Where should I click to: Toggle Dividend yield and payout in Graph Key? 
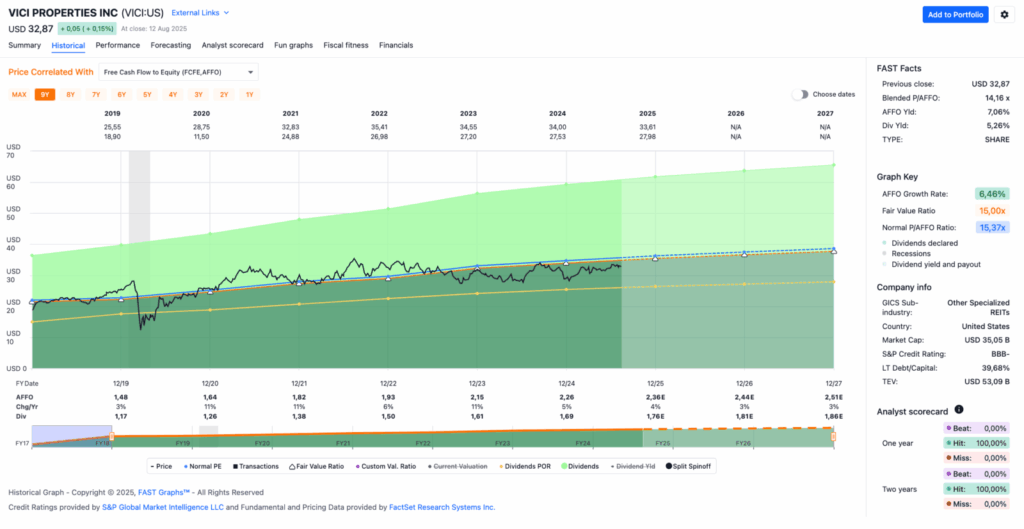[x=931, y=264]
